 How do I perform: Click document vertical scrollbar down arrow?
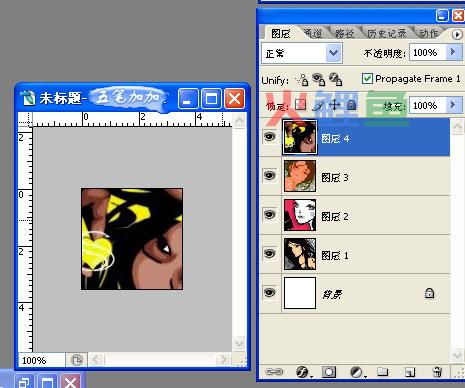point(239,343)
